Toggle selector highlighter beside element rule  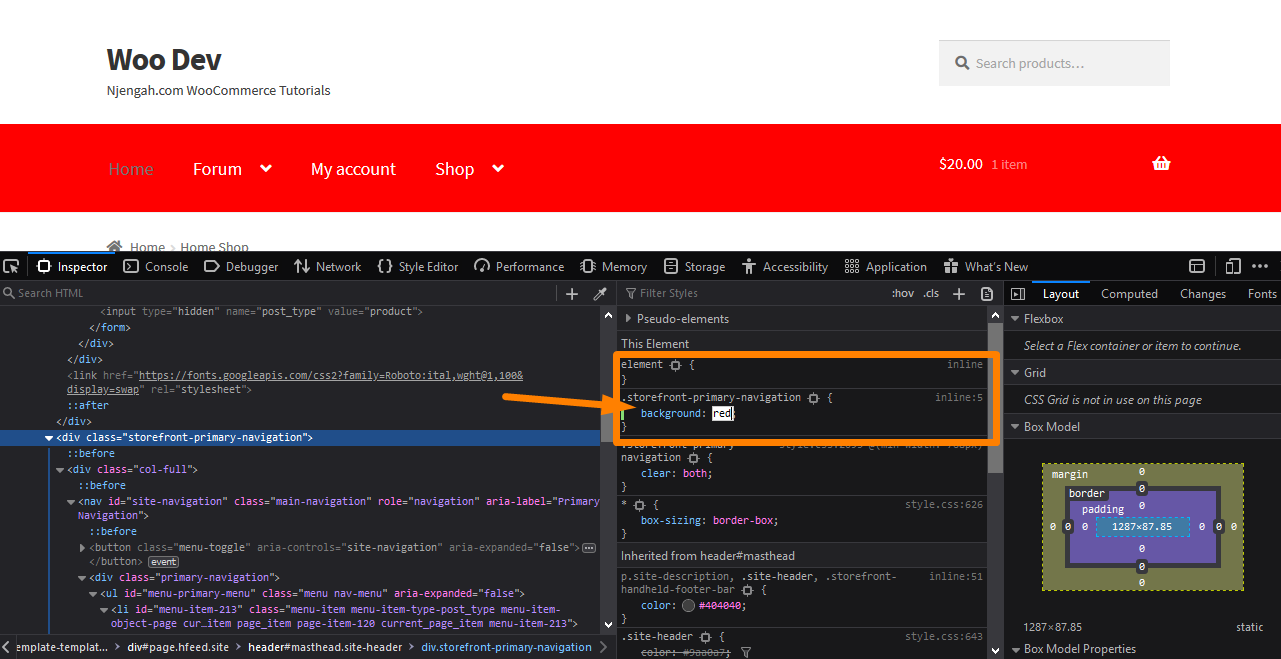(x=676, y=365)
